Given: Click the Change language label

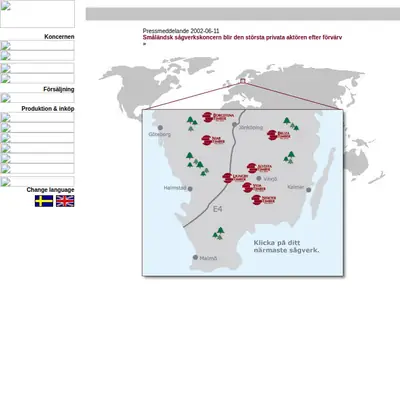Looking at the screenshot, I should click(x=50, y=190).
